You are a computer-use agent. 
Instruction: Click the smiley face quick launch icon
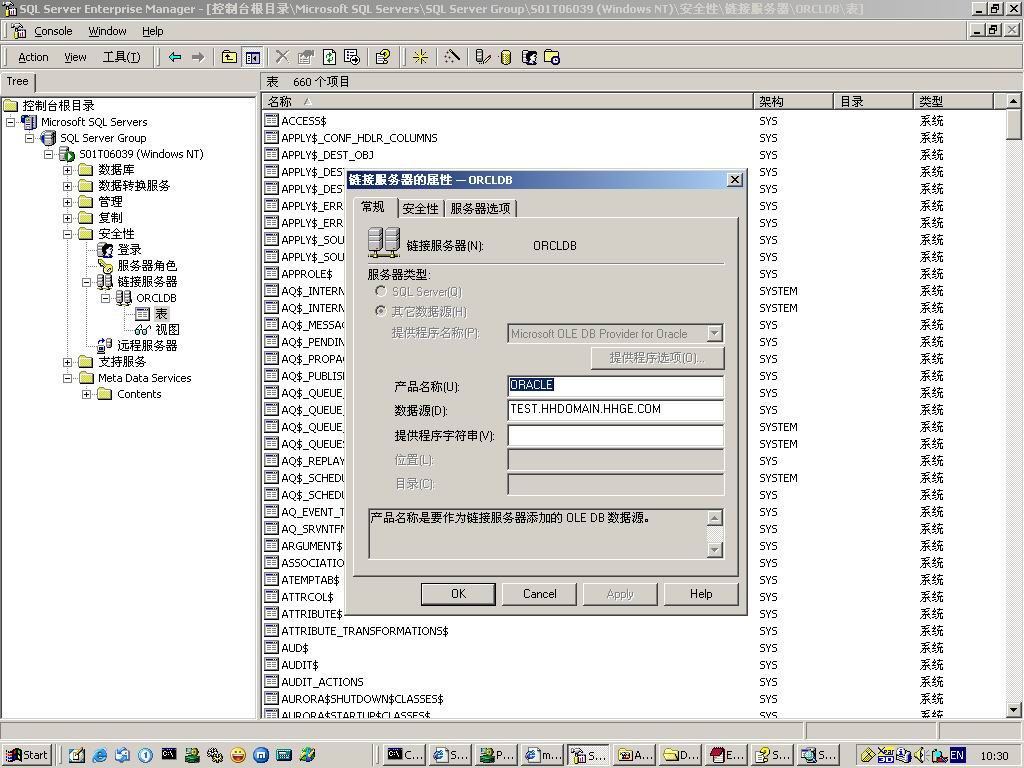tap(238, 755)
